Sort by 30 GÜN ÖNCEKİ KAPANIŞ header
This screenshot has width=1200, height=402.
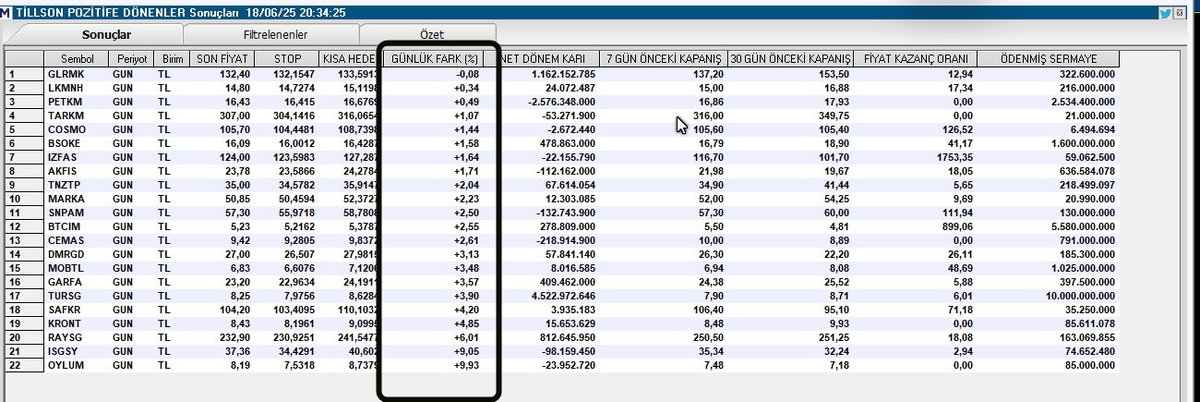point(791,59)
